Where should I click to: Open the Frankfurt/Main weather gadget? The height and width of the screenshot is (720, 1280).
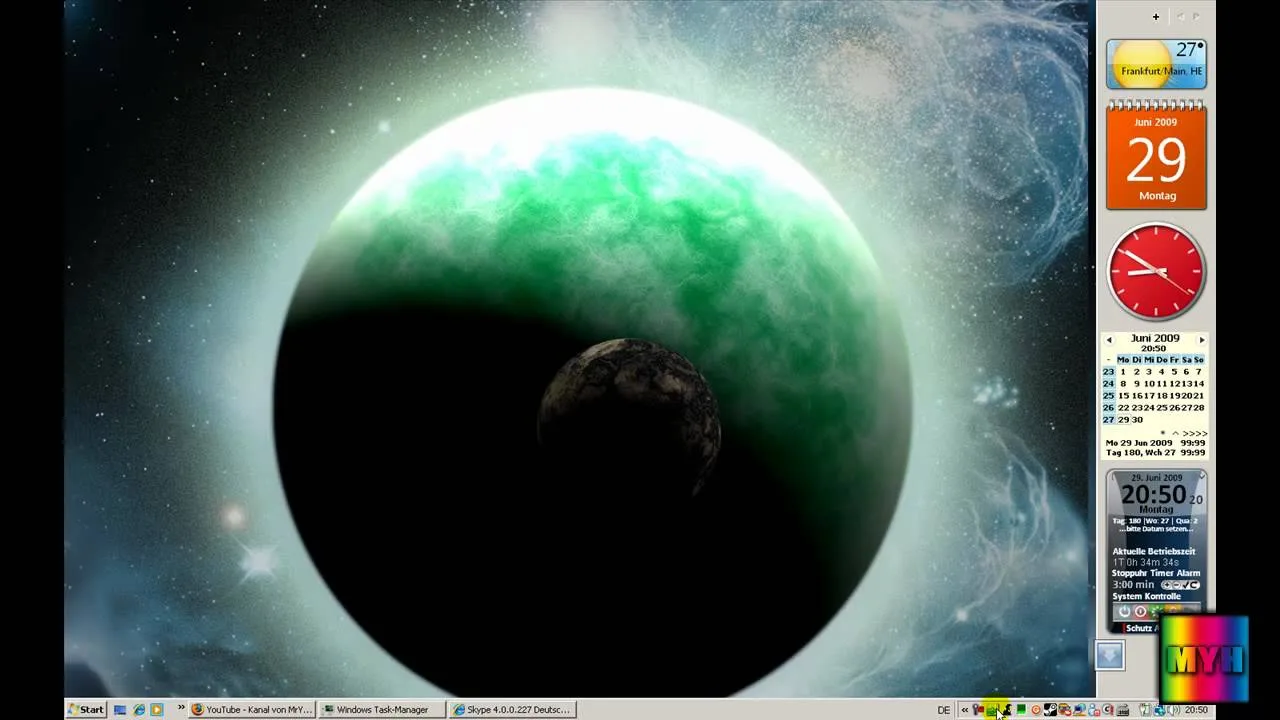1156,64
